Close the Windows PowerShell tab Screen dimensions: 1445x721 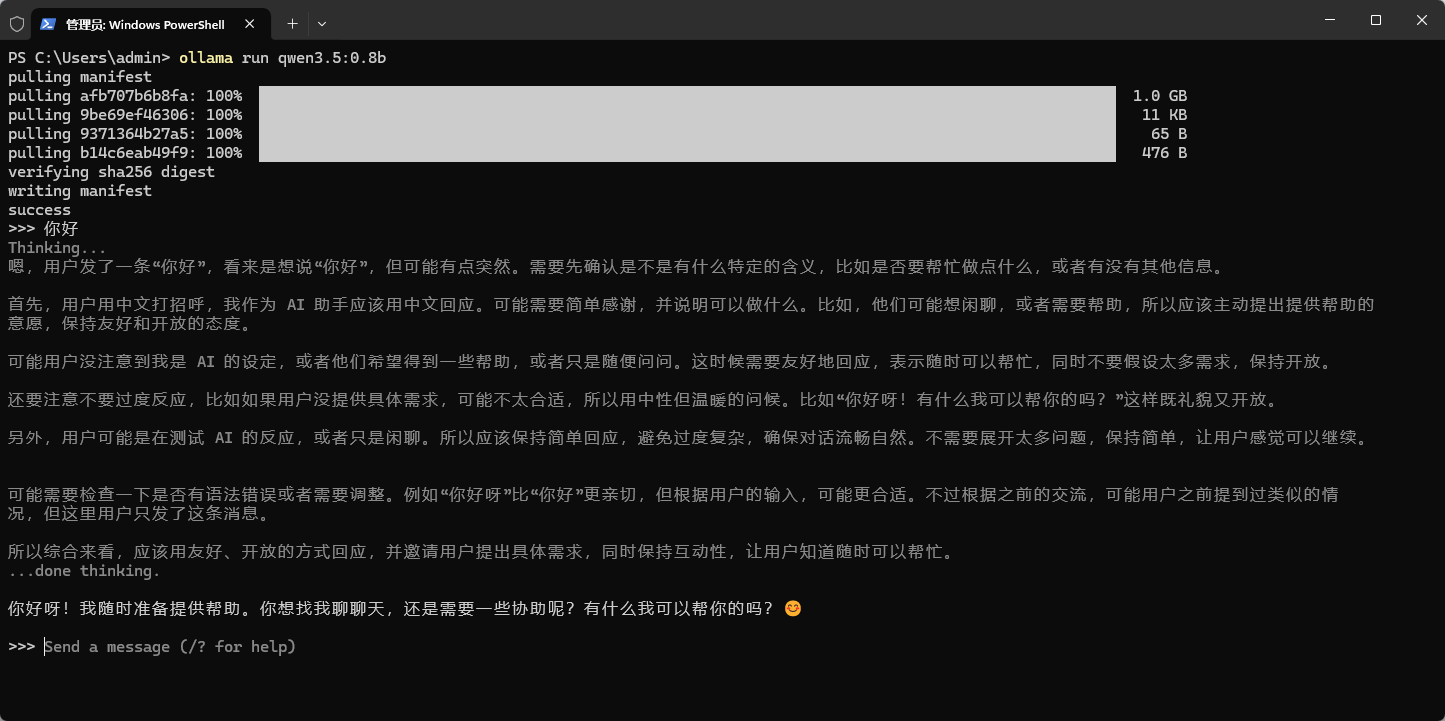pos(249,23)
